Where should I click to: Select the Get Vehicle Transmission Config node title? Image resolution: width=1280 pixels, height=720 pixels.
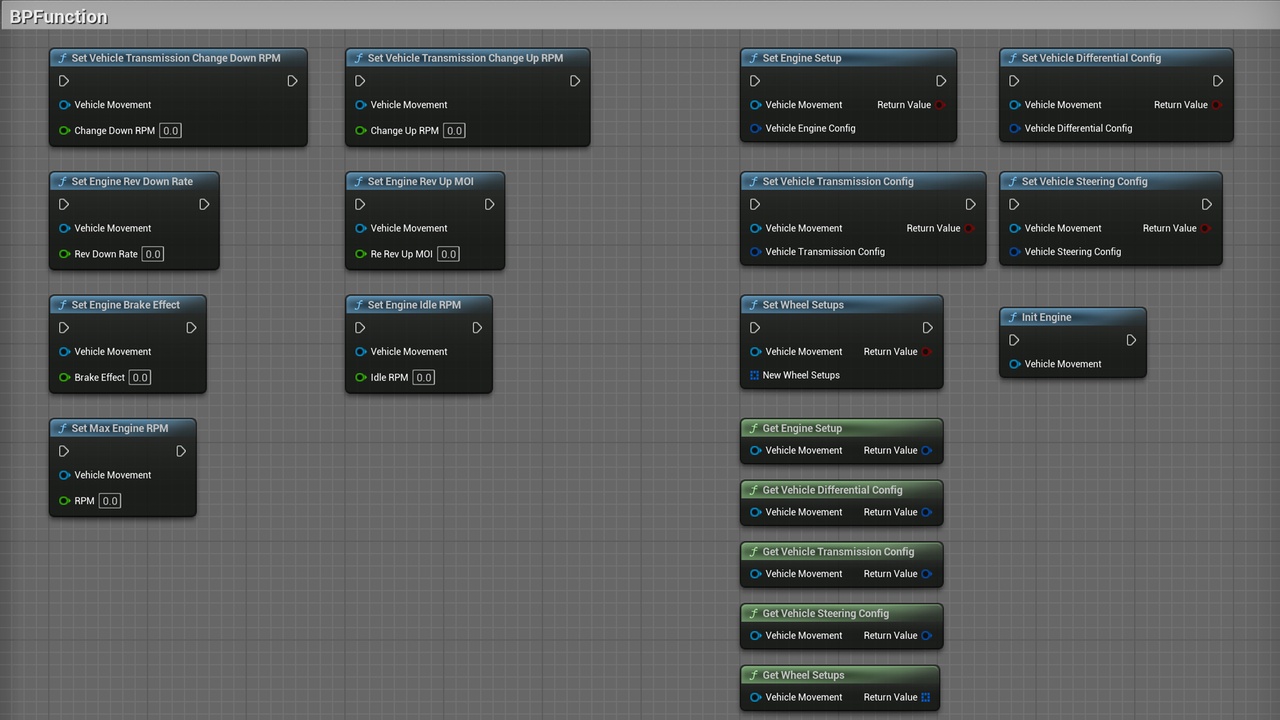838,552
